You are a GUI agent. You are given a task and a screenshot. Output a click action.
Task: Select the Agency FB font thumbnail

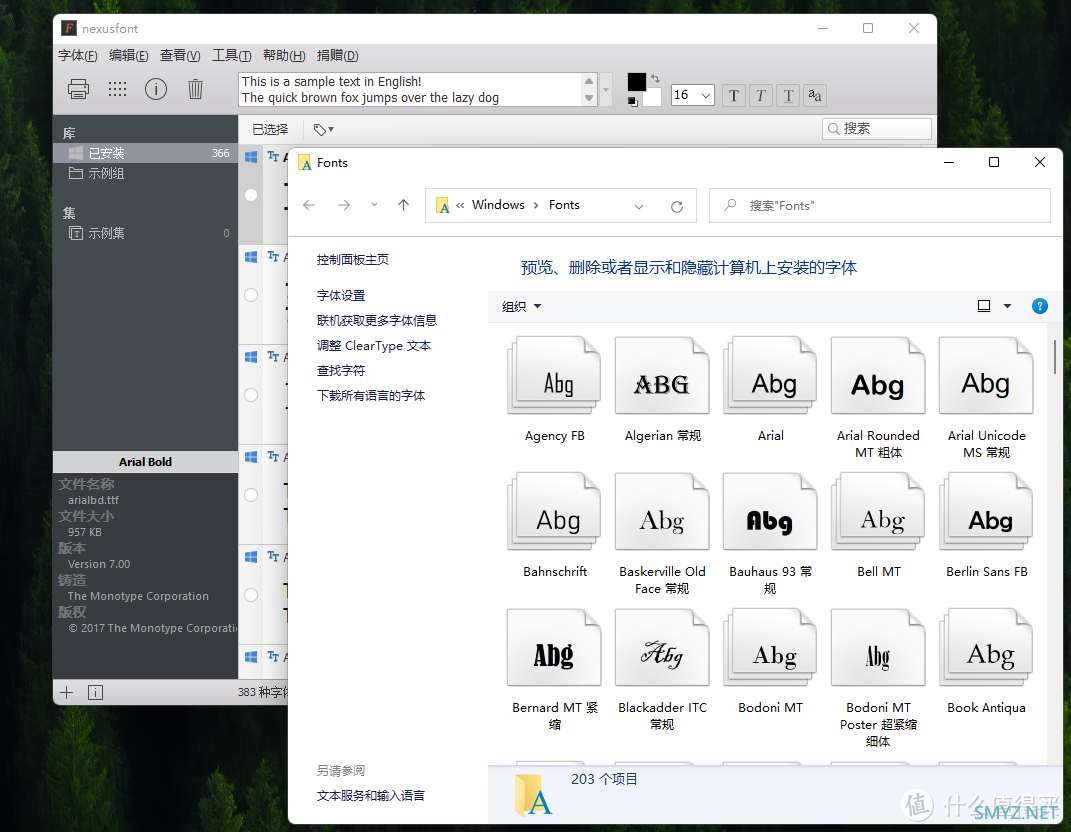pos(554,375)
